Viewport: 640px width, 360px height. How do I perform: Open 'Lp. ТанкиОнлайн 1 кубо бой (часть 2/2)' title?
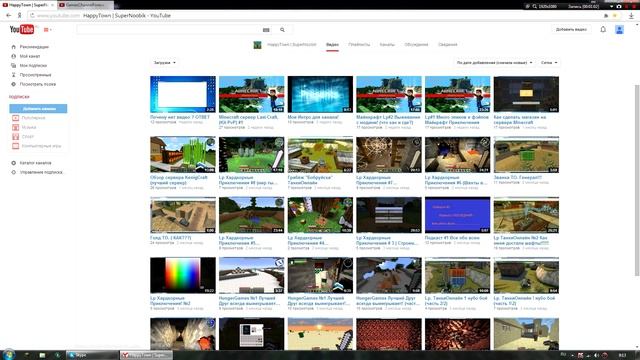pyautogui.click(x=456, y=301)
